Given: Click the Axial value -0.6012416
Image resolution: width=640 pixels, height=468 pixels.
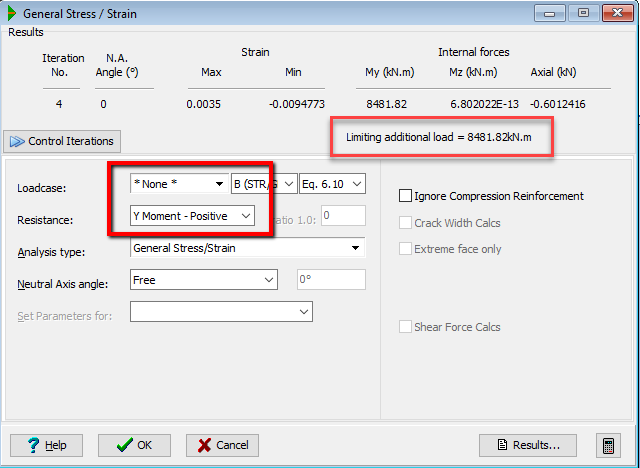Looking at the screenshot, I should 558,104.
